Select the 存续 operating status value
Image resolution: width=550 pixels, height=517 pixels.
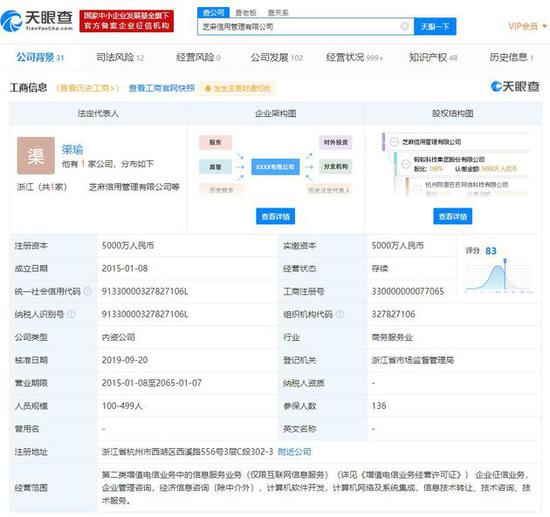pyautogui.click(x=380, y=268)
